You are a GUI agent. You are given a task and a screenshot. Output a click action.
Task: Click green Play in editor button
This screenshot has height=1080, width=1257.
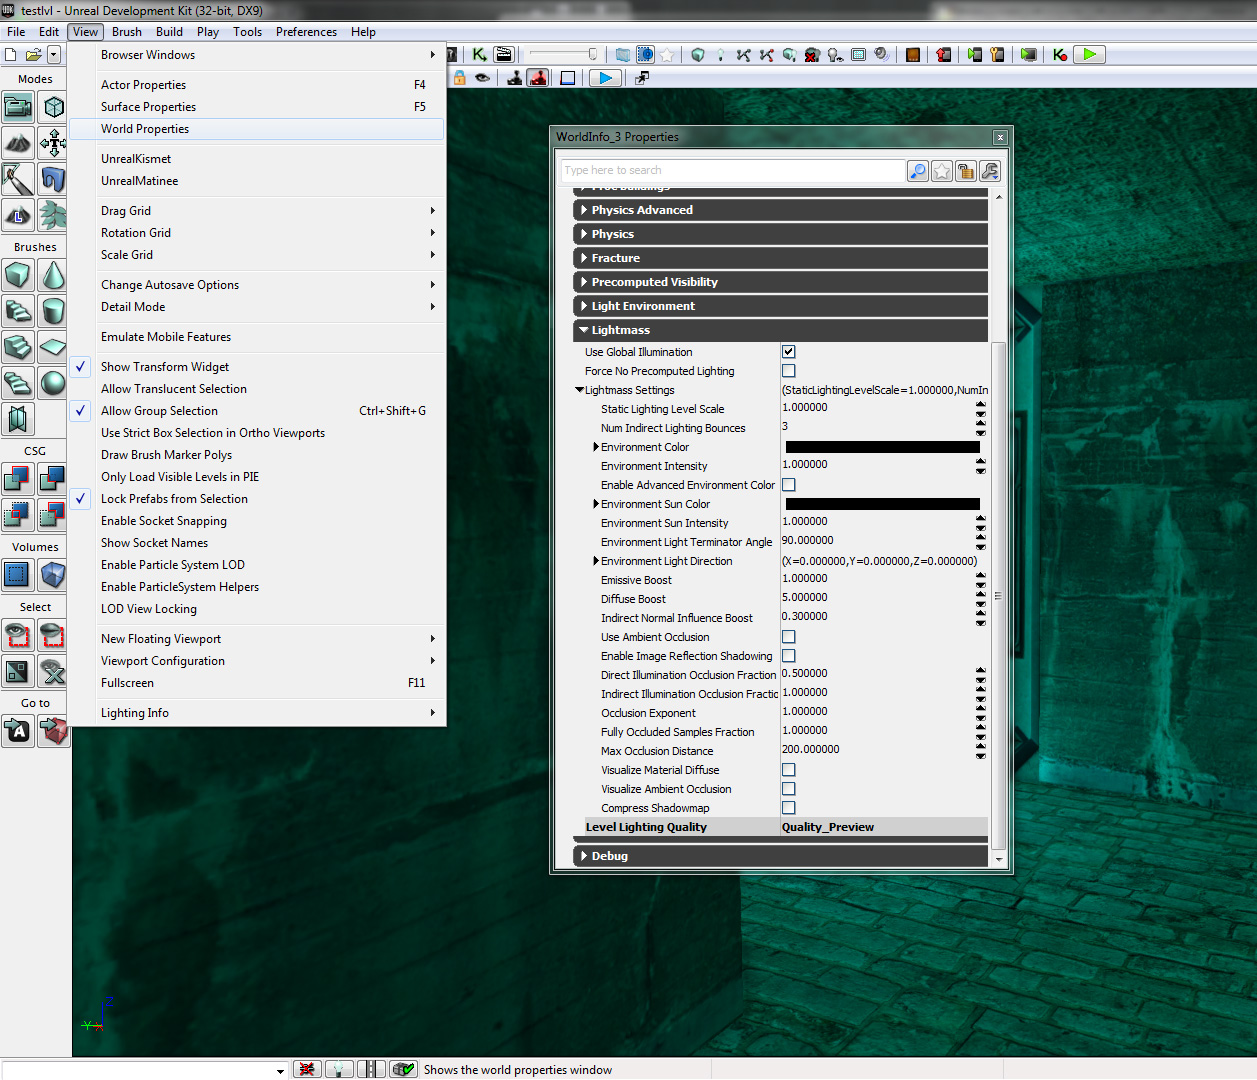point(1089,55)
